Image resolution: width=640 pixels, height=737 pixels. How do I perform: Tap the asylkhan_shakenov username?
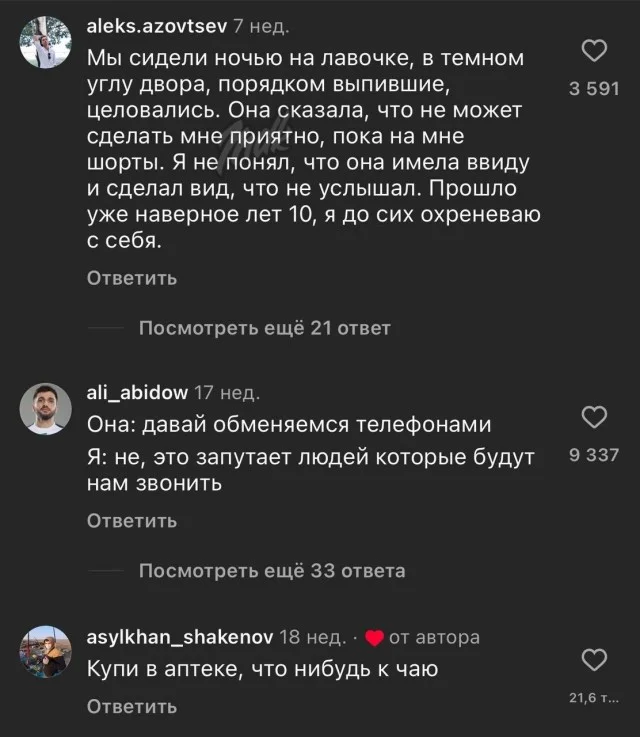click(180, 637)
